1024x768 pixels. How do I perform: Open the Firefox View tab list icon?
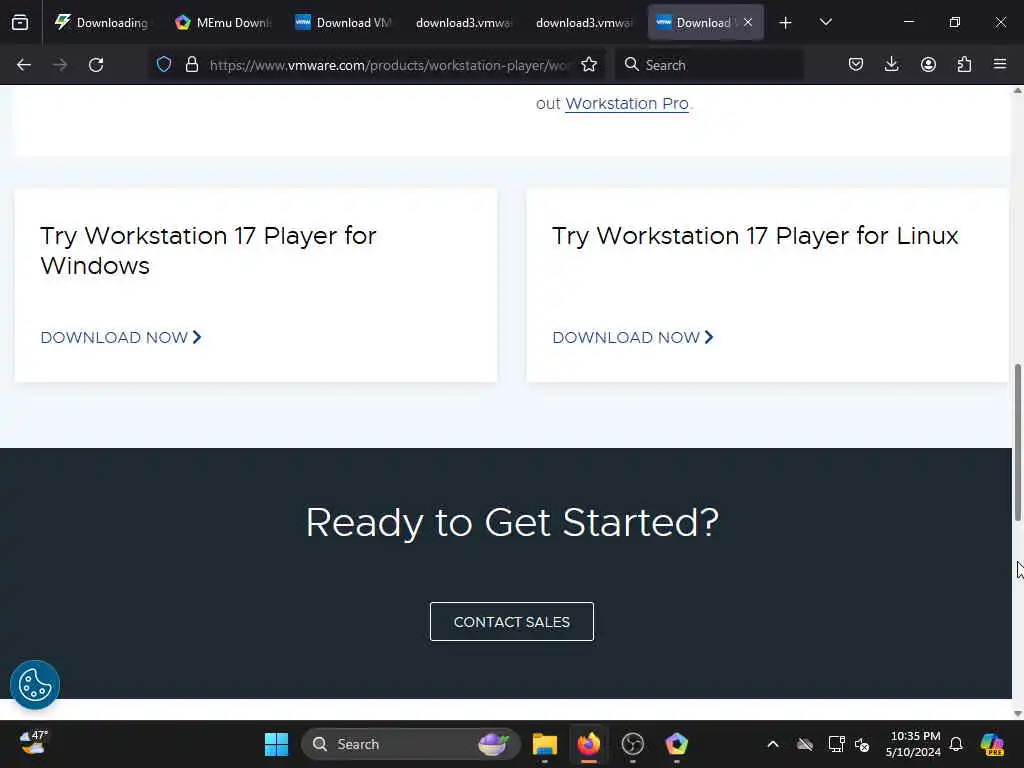[20, 22]
